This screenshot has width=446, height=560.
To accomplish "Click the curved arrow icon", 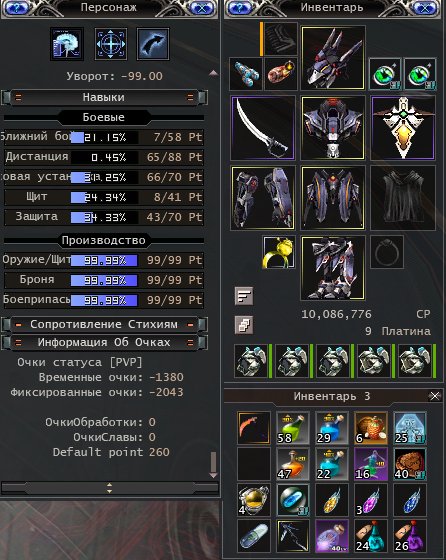I will (153, 44).
